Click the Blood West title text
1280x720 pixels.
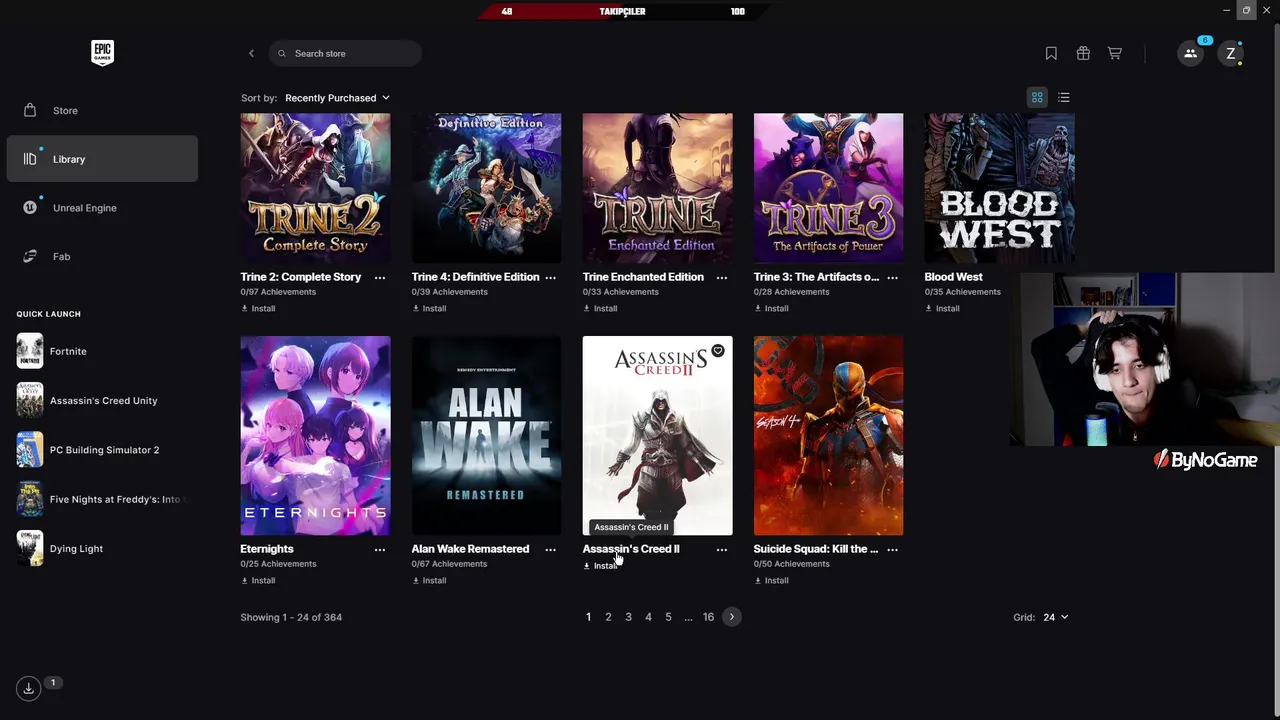click(x=953, y=277)
